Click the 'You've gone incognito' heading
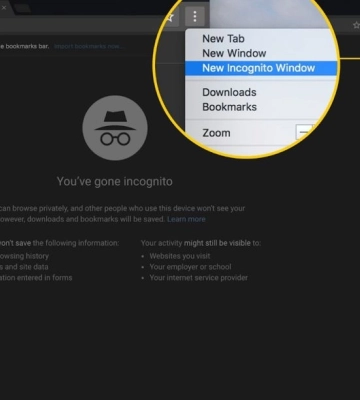The height and width of the screenshot is (400, 360). [x=115, y=182]
